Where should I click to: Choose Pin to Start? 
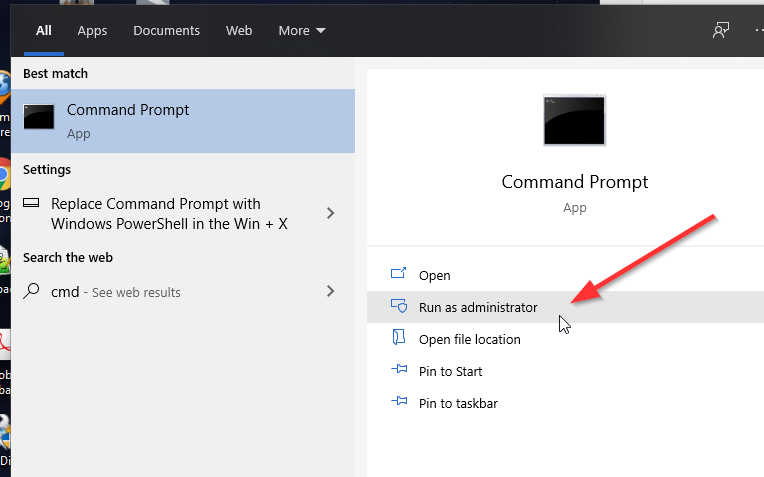565,371
